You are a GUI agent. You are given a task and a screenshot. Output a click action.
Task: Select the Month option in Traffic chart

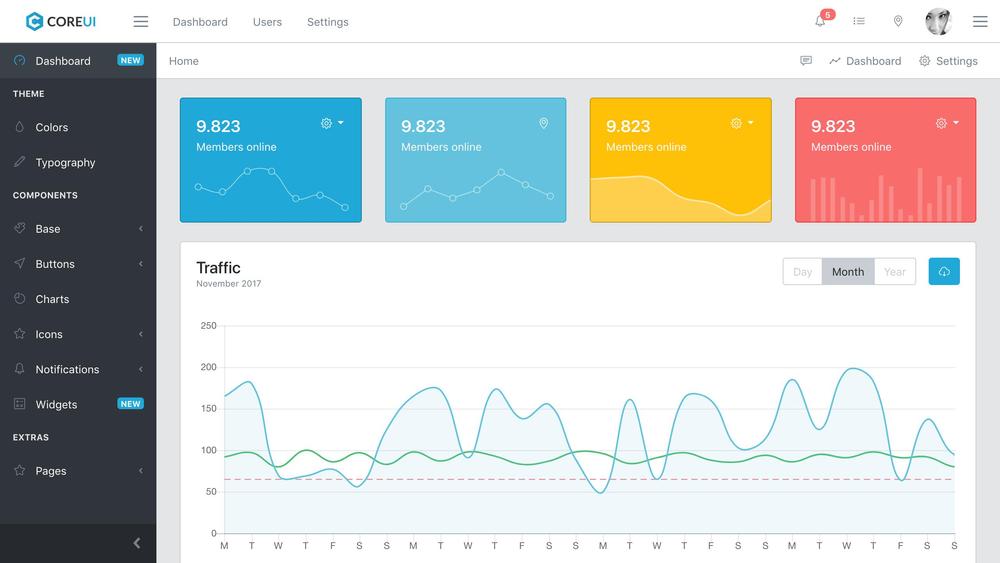848,271
